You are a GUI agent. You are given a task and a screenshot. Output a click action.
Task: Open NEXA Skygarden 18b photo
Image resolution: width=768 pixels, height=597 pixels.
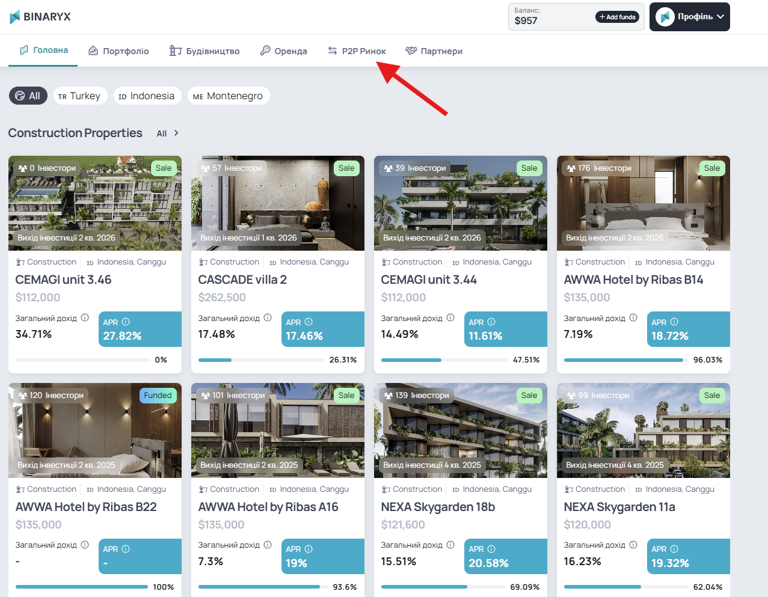pyautogui.click(x=460, y=430)
